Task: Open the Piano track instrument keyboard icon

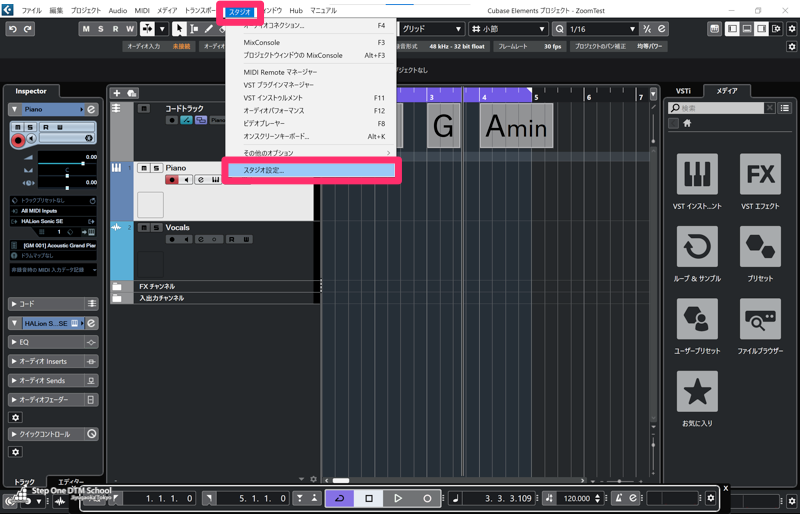Action: 215,180
